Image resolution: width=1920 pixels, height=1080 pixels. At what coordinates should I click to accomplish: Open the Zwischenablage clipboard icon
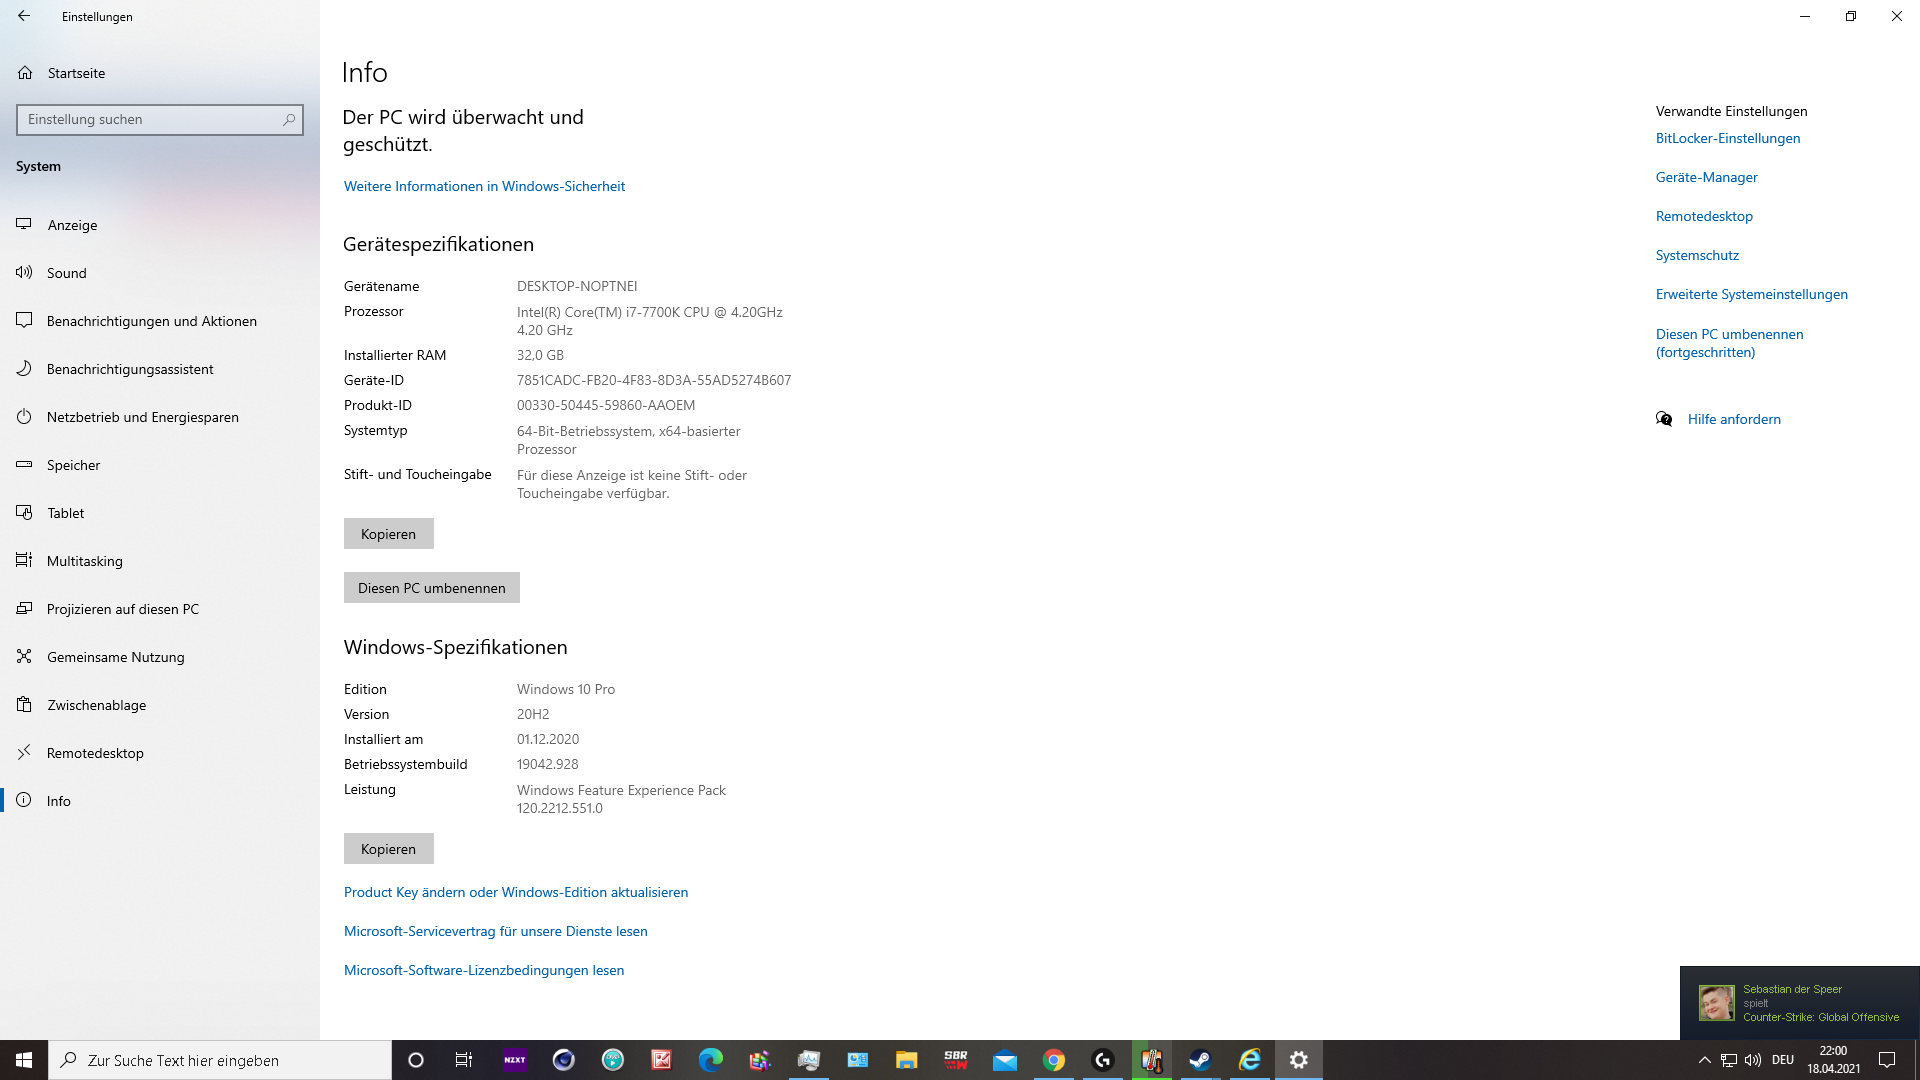[24, 704]
